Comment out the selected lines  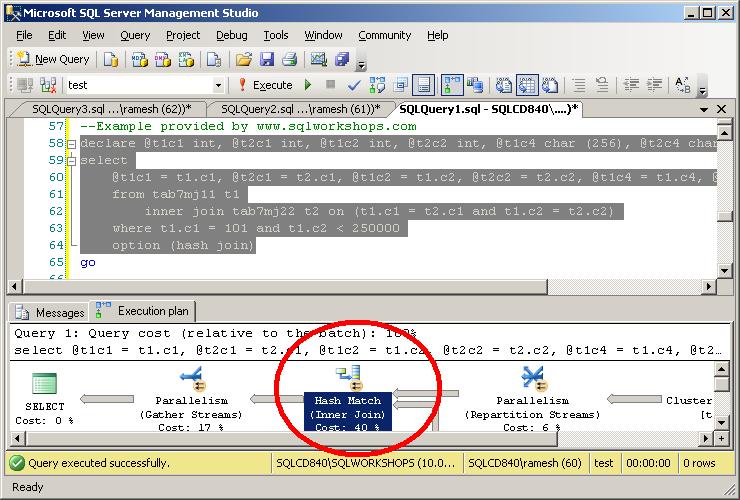coord(579,85)
